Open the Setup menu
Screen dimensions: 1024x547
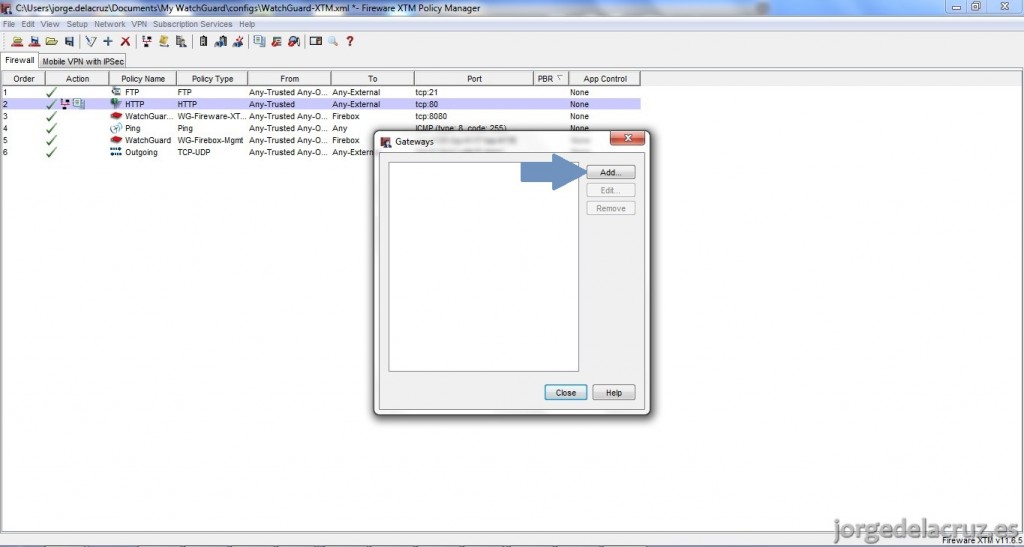77,24
